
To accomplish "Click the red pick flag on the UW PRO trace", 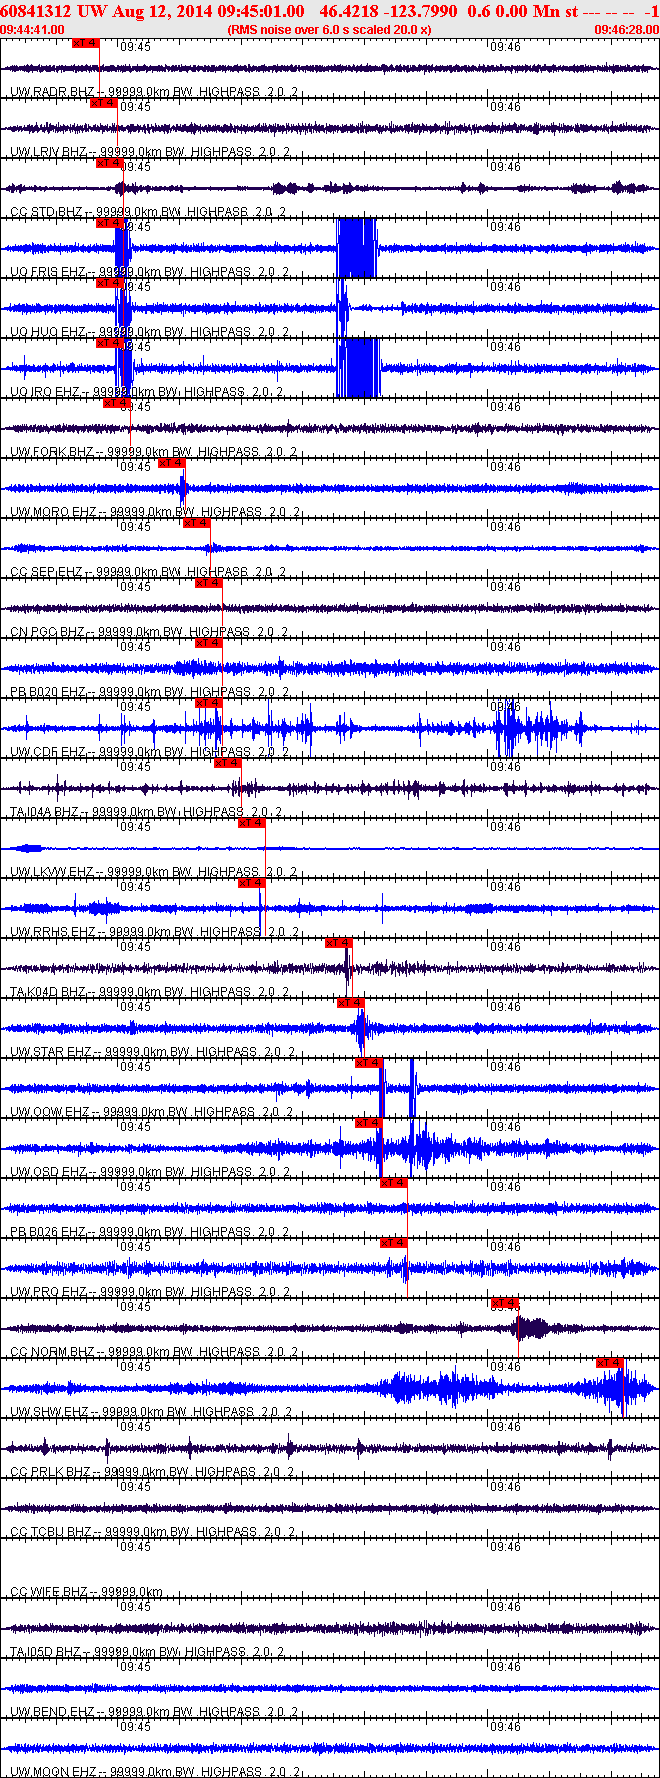I will click(394, 1243).
